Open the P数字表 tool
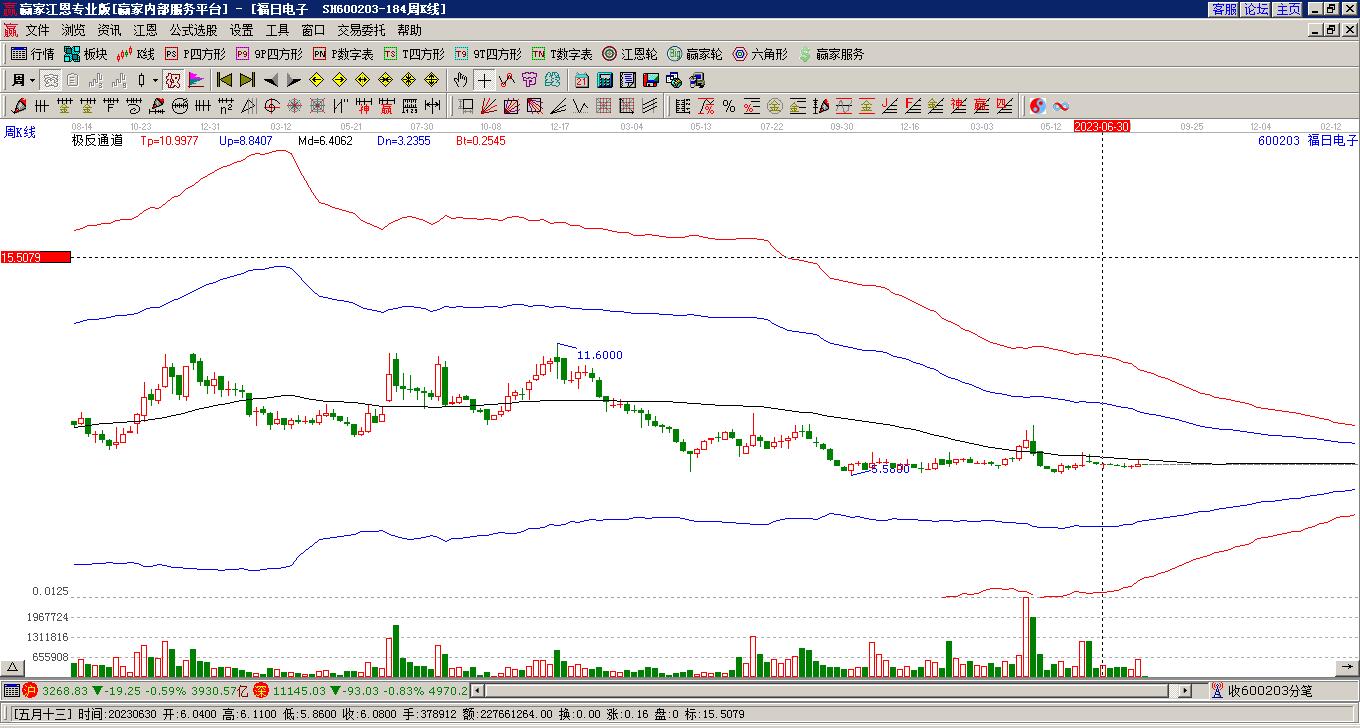Screen dimensions: 1360x728 coord(343,54)
